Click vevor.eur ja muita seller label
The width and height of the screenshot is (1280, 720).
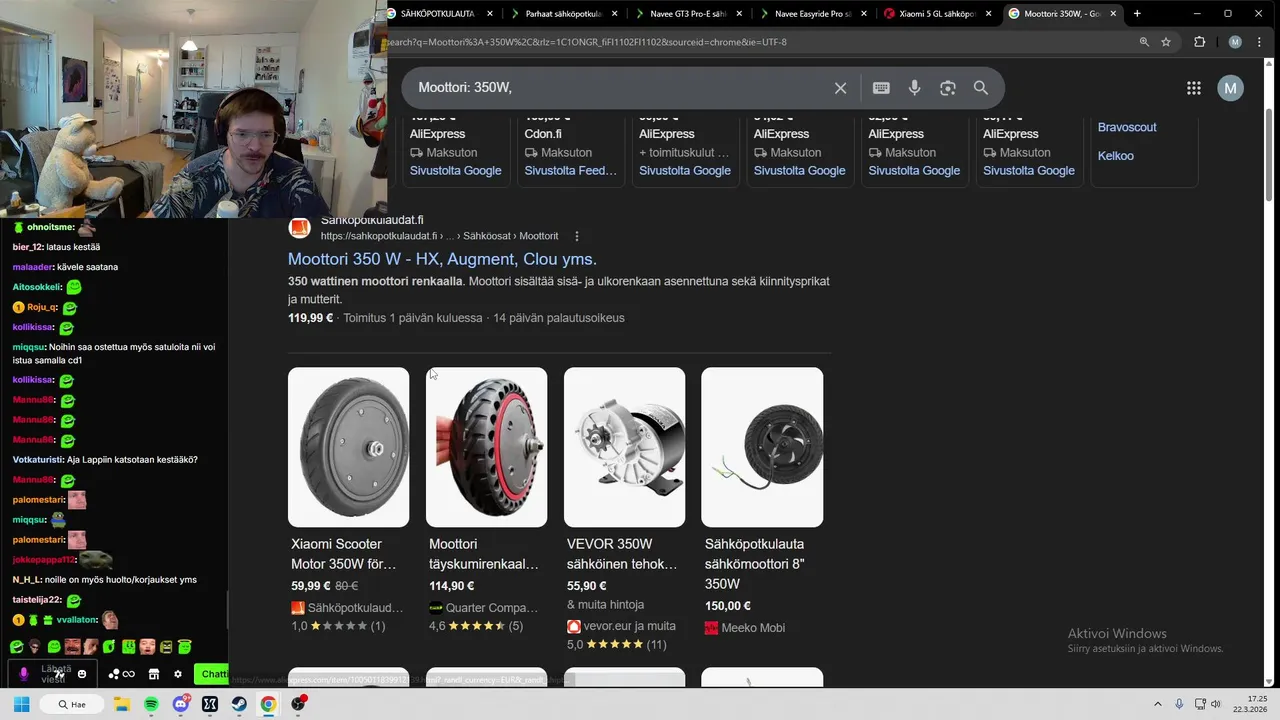pyautogui.click(x=630, y=626)
